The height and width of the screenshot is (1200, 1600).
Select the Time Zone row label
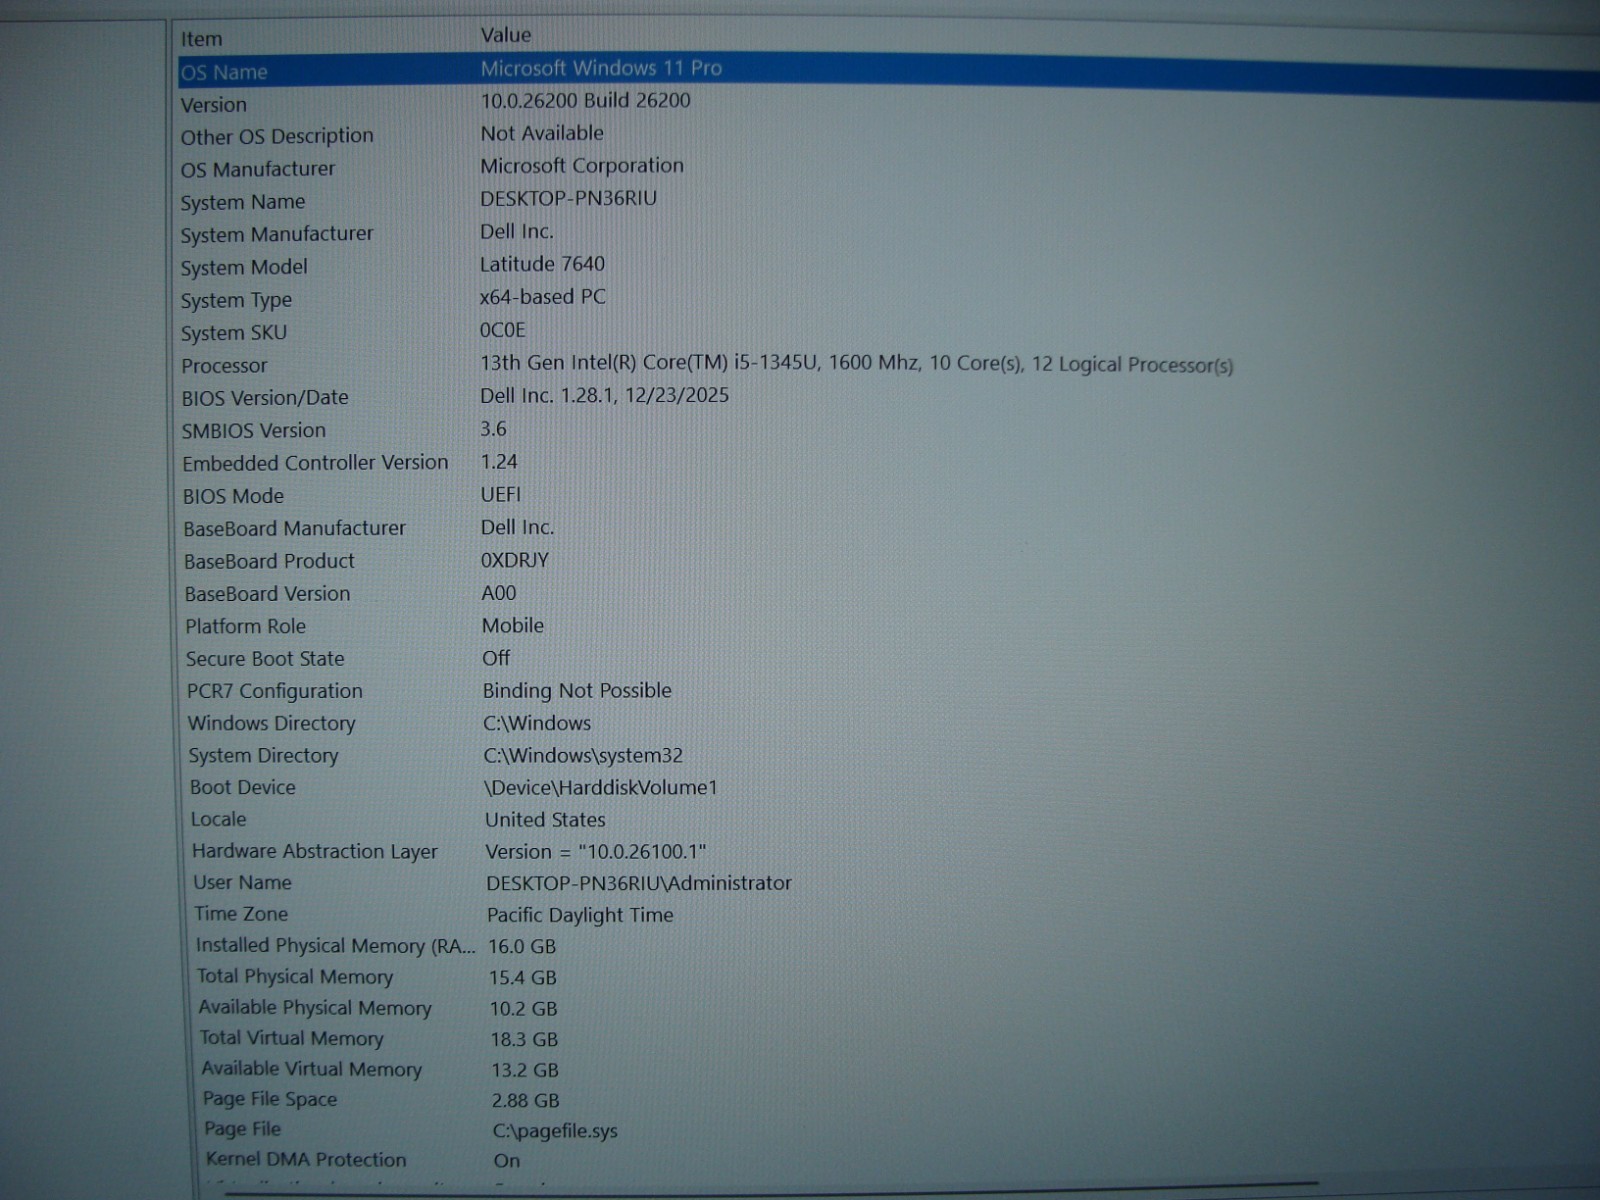(241, 914)
